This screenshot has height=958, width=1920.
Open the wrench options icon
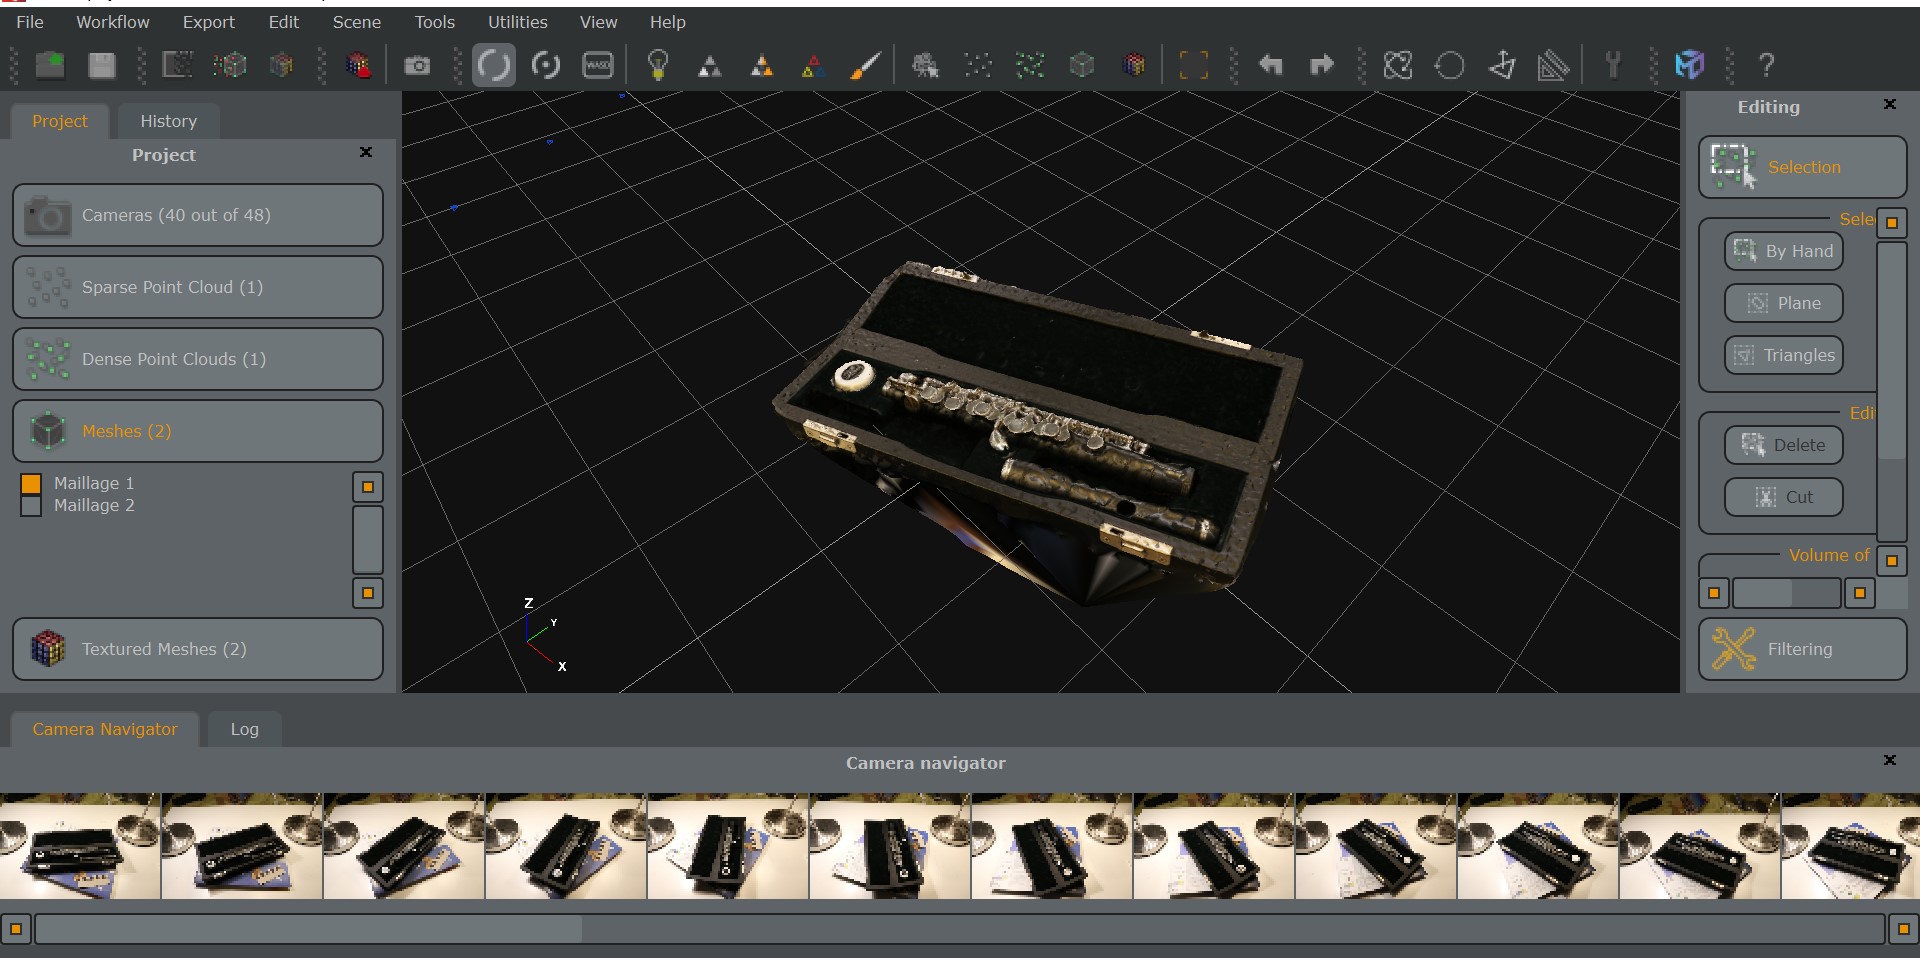pos(1612,66)
